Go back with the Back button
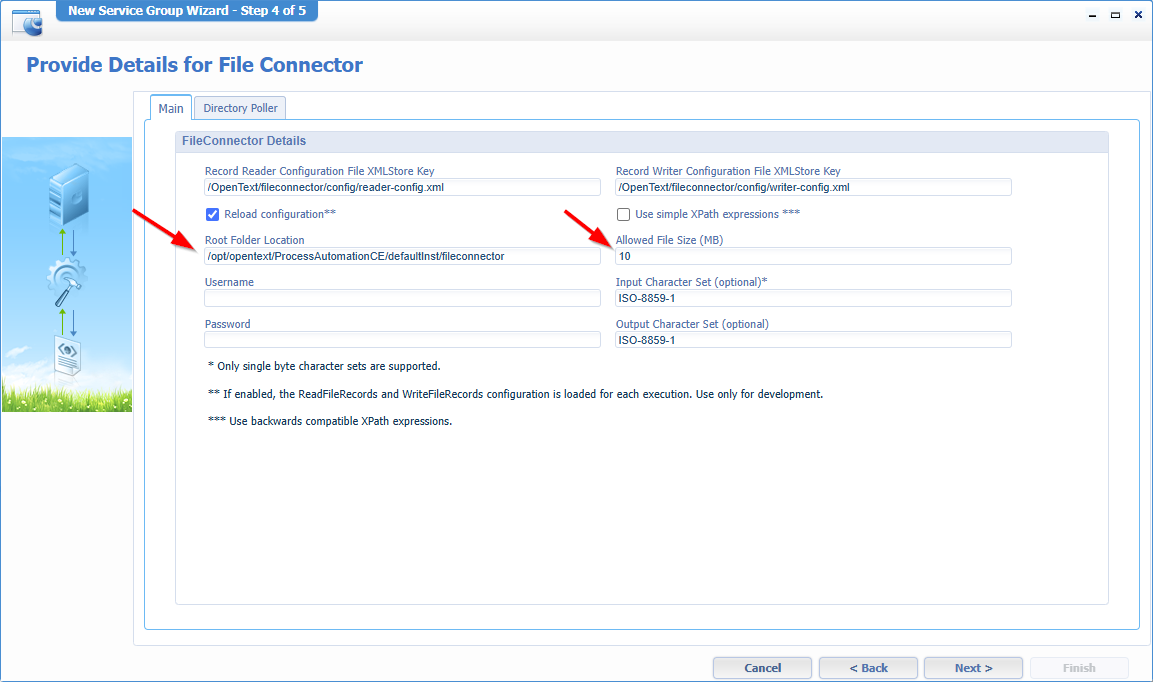The width and height of the screenshot is (1153, 682). click(x=868, y=668)
